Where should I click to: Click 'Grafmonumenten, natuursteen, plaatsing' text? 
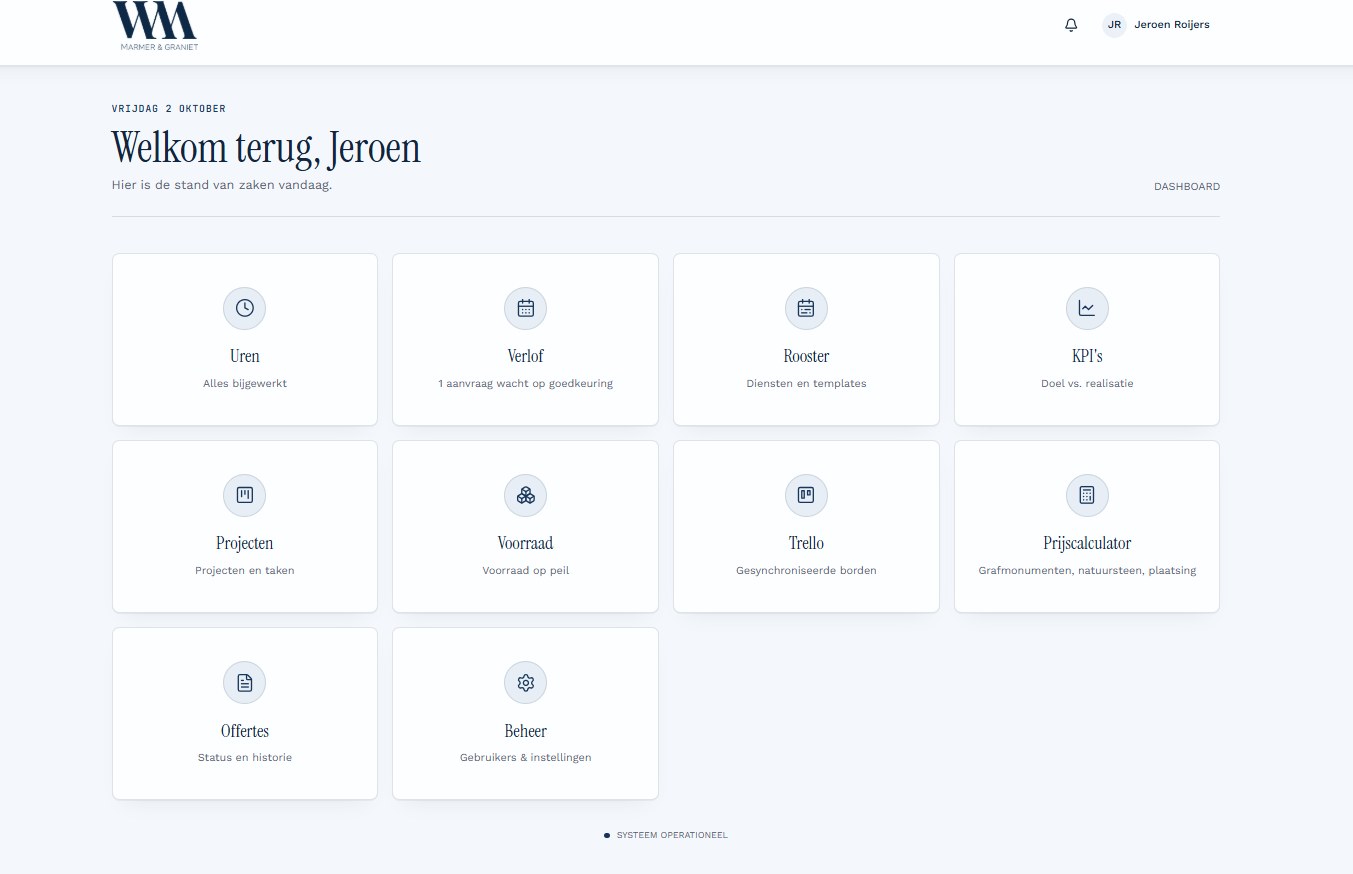(x=1087, y=570)
